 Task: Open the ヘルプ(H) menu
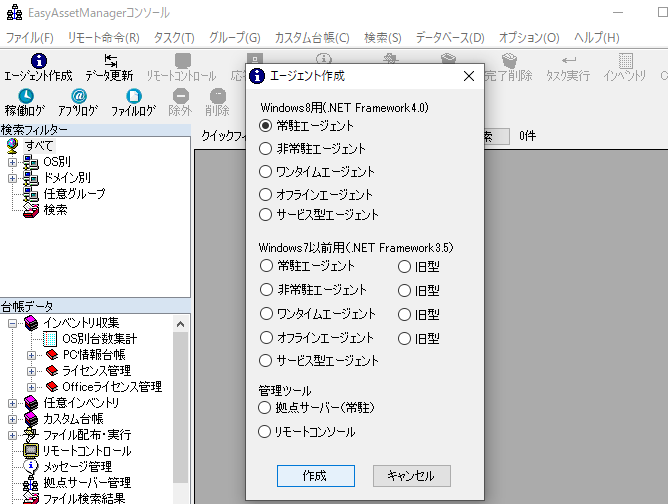click(596, 38)
